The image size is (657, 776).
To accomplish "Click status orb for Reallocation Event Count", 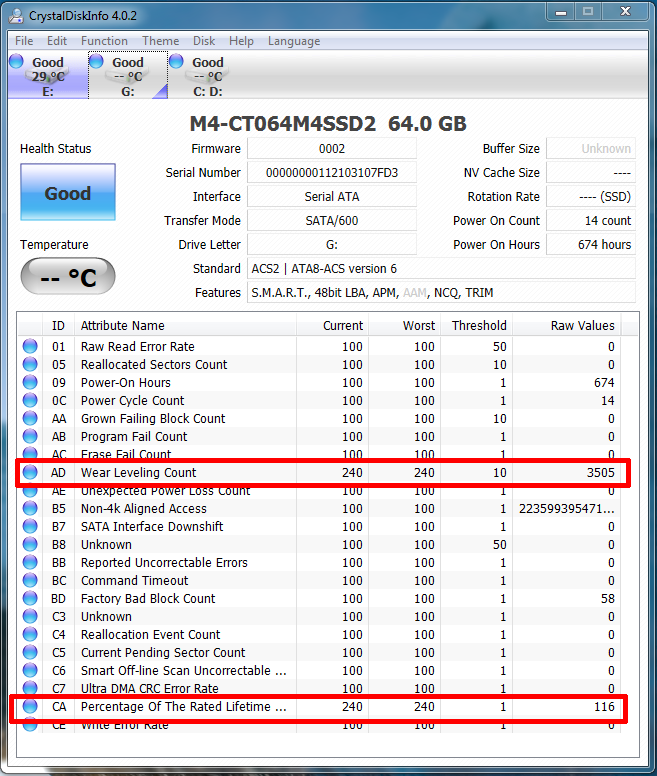I will click(x=30, y=634).
